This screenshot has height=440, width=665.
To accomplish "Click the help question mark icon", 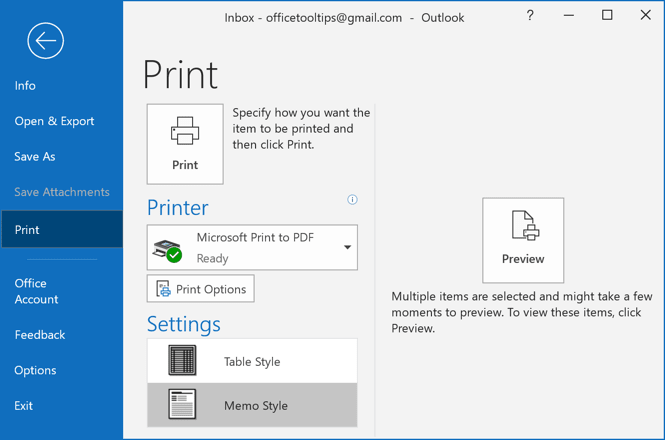I will point(530,16).
